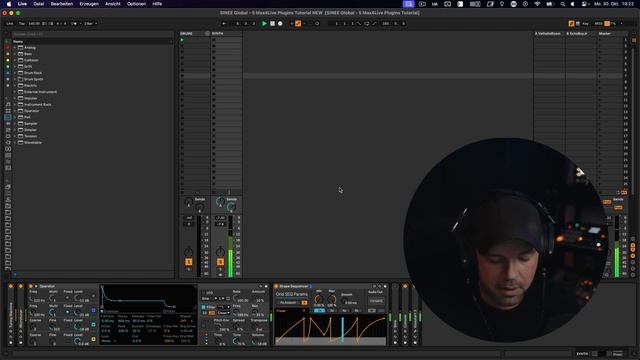Screen dimensions: 640x360
Task: Select the Drums category grid icon
Action: click(8, 111)
